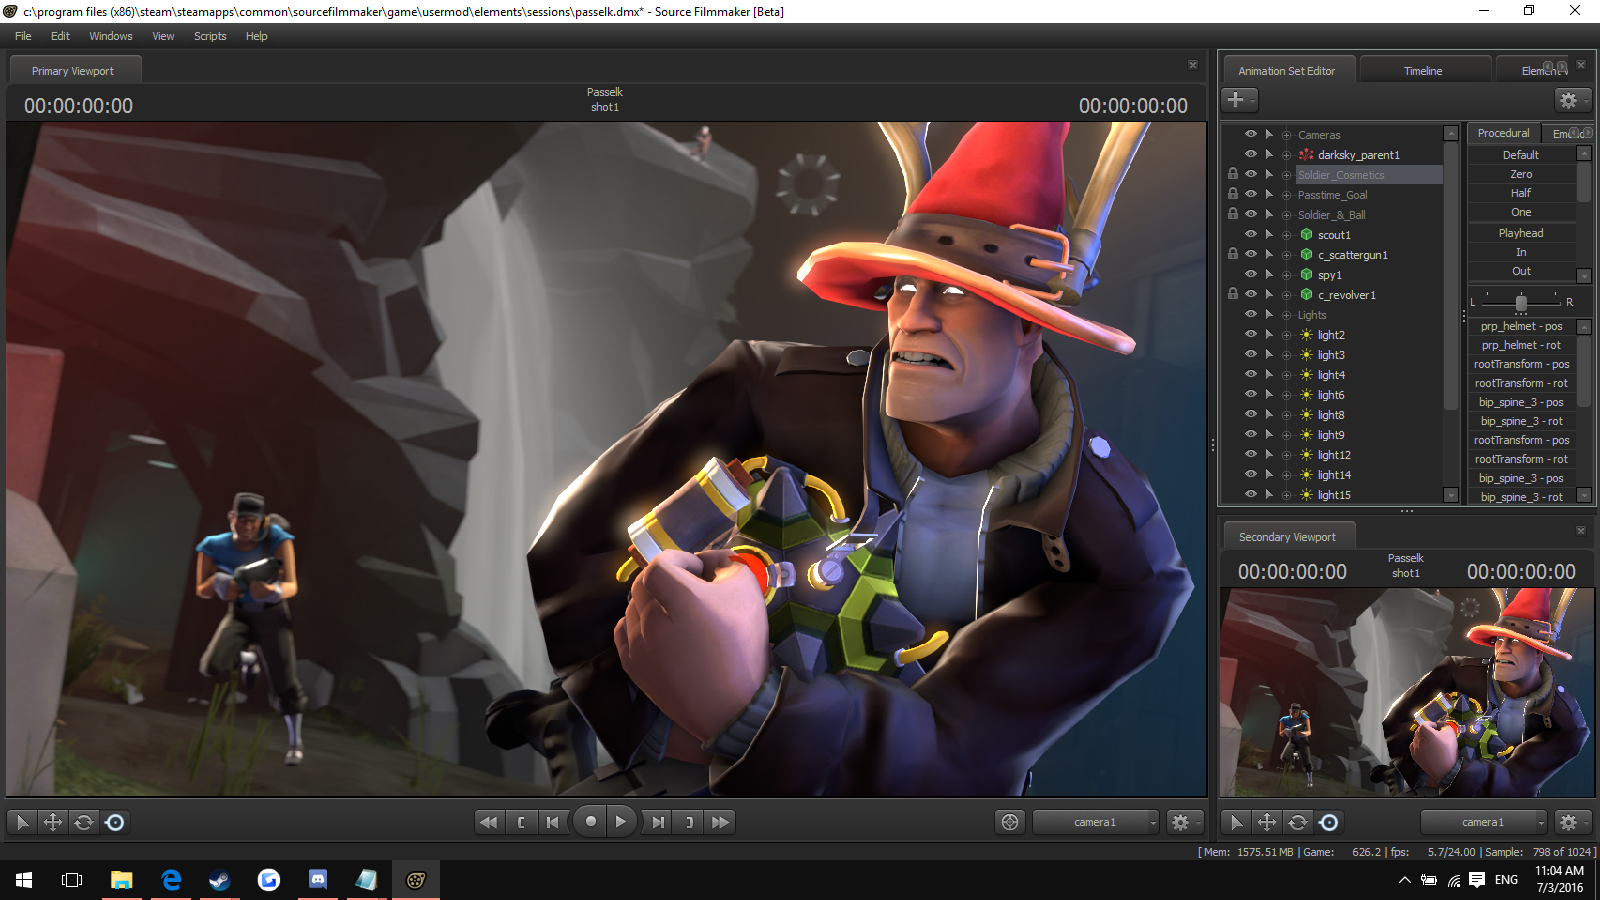Viewport: 1600px width, 900px height.
Task: Activate move tool in Primary Viewport toolbar
Action: click(x=53, y=822)
